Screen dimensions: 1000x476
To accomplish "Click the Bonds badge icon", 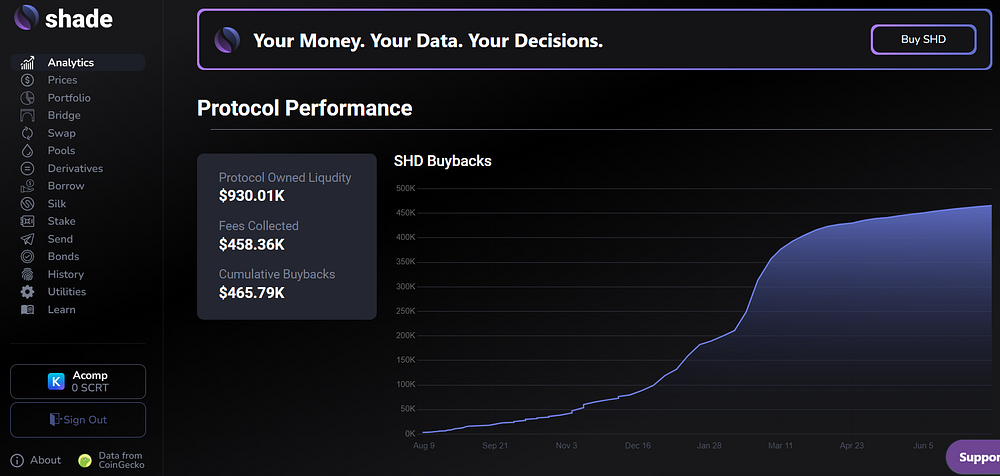I will pyautogui.click(x=27, y=257).
